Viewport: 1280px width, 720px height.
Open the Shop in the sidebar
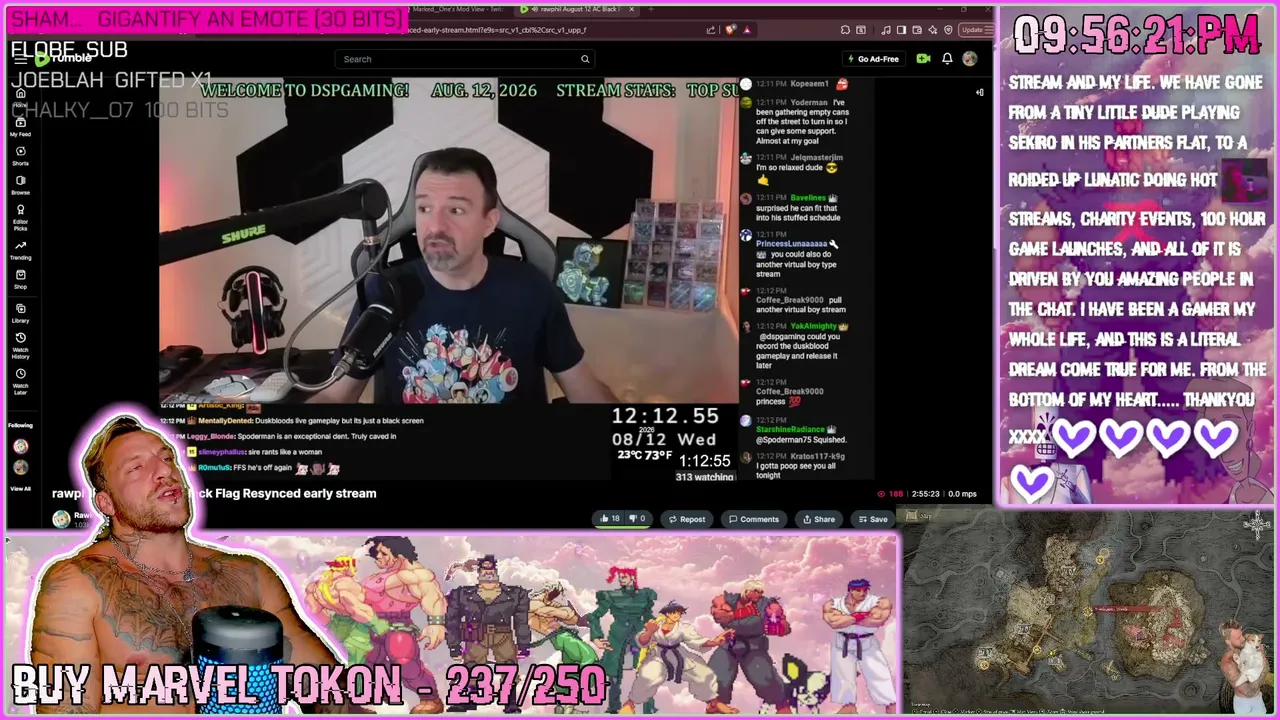pyautogui.click(x=20, y=280)
